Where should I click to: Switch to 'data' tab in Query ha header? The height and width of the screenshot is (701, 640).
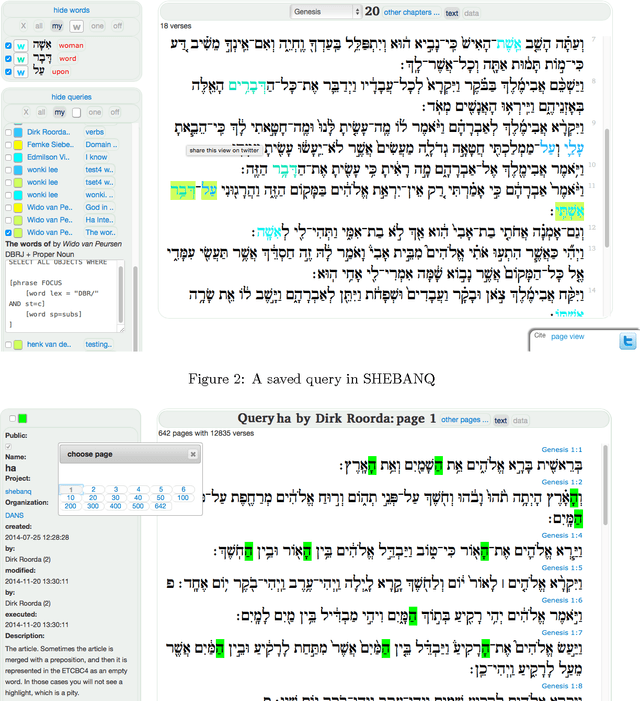coord(520,421)
